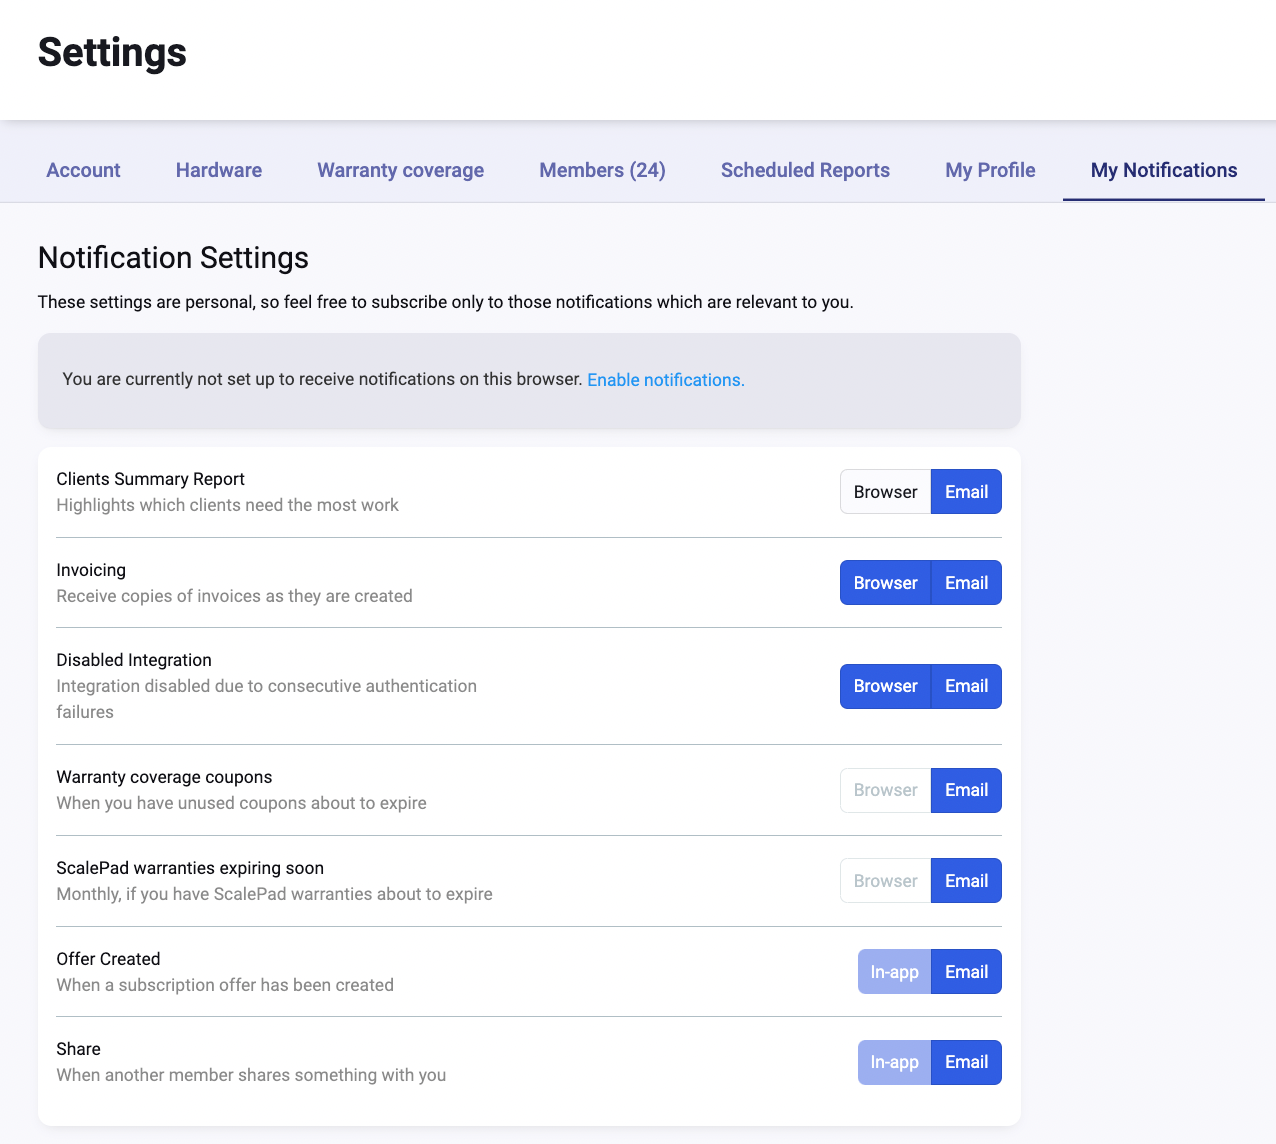Open the Scheduled Reports tab
Screen dimensions: 1276x1144
(x=805, y=170)
